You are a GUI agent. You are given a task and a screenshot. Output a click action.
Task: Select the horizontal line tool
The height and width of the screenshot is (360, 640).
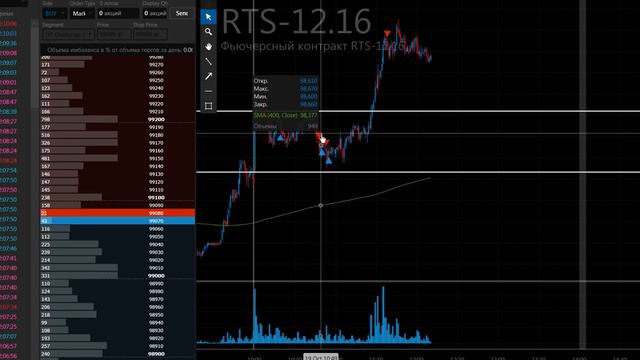[209, 91]
